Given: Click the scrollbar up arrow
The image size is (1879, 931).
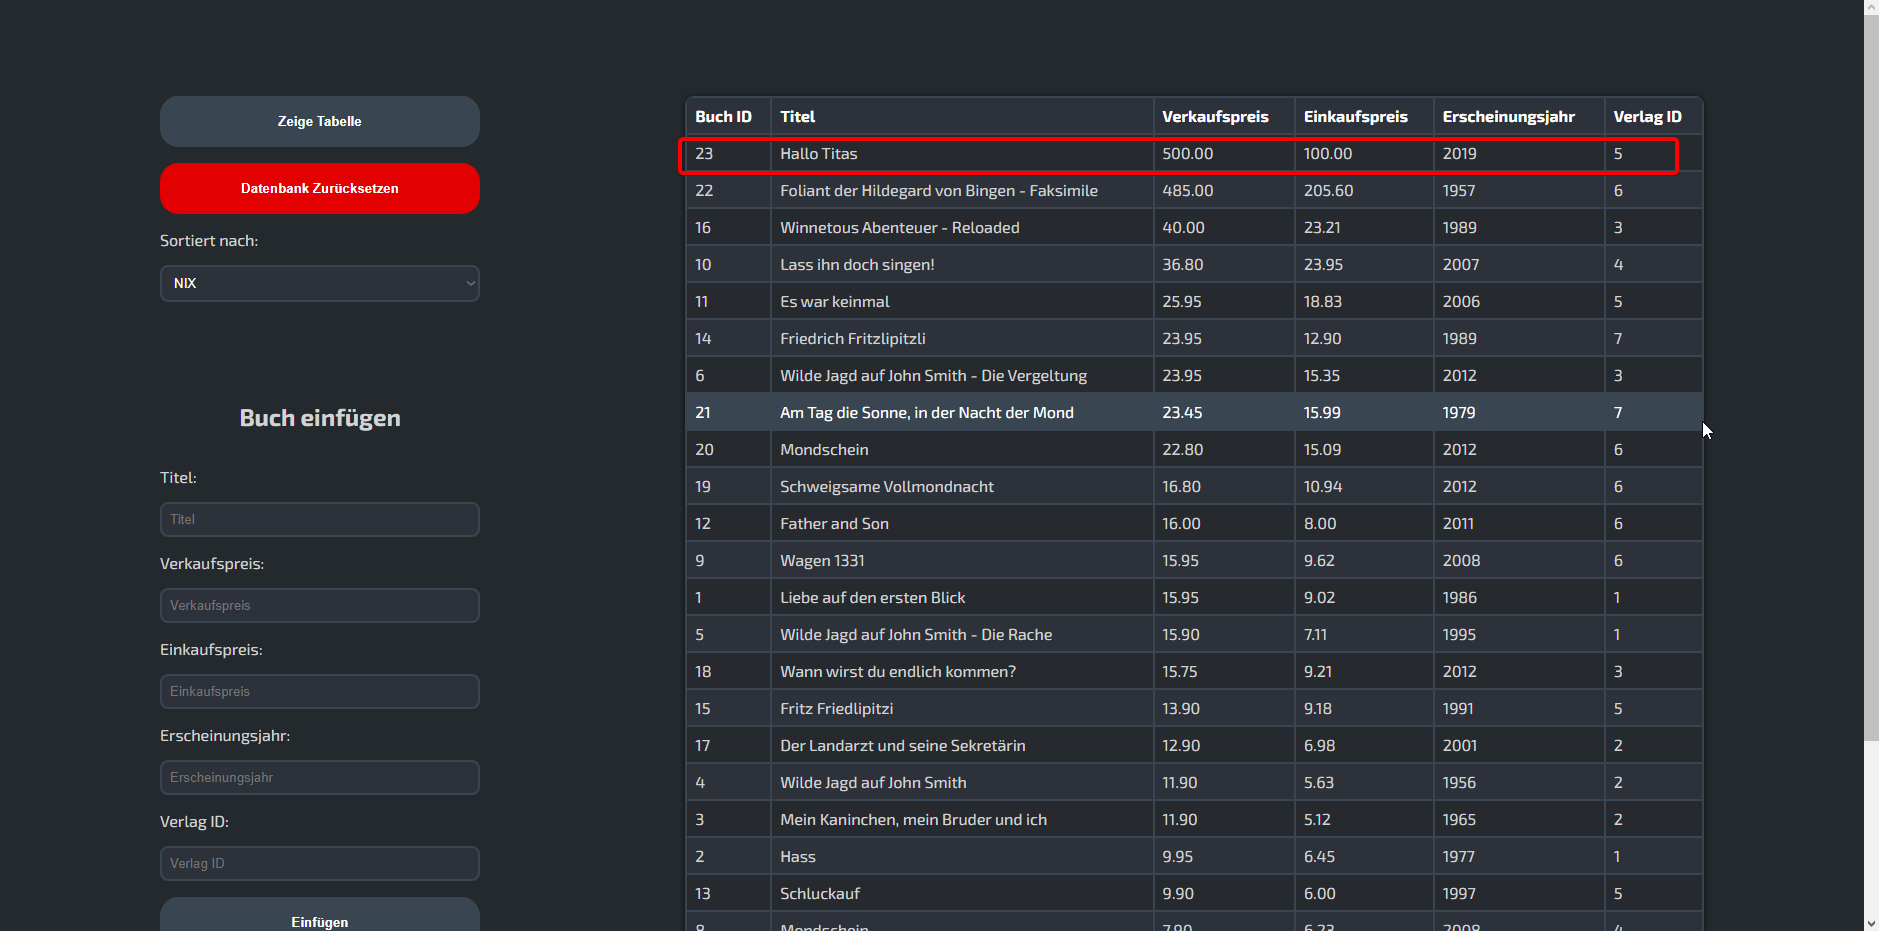Looking at the screenshot, I should pyautogui.click(x=1871, y=7).
